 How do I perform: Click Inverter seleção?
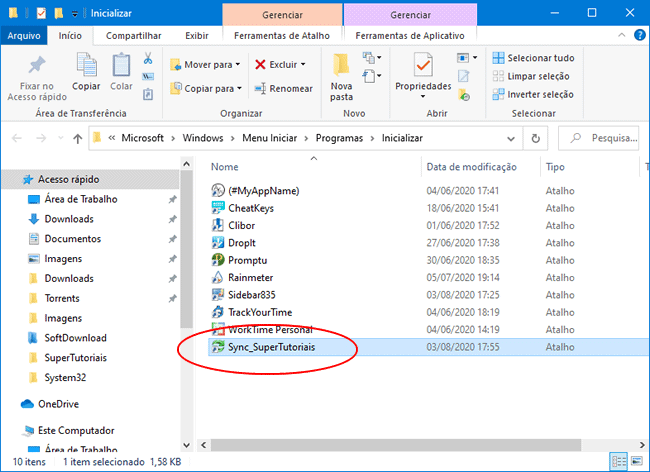[x=533, y=94]
